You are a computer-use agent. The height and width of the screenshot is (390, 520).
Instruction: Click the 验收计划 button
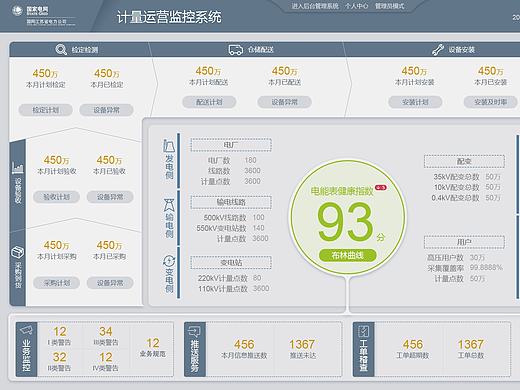click(56, 197)
